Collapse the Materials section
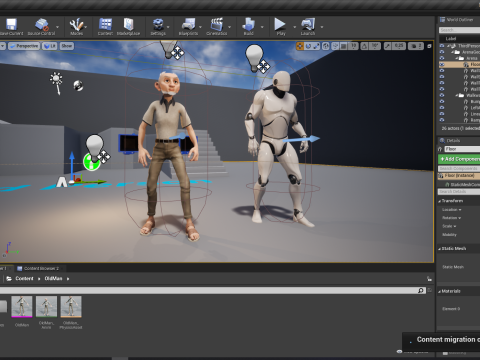The width and height of the screenshot is (480, 360). 440,291
